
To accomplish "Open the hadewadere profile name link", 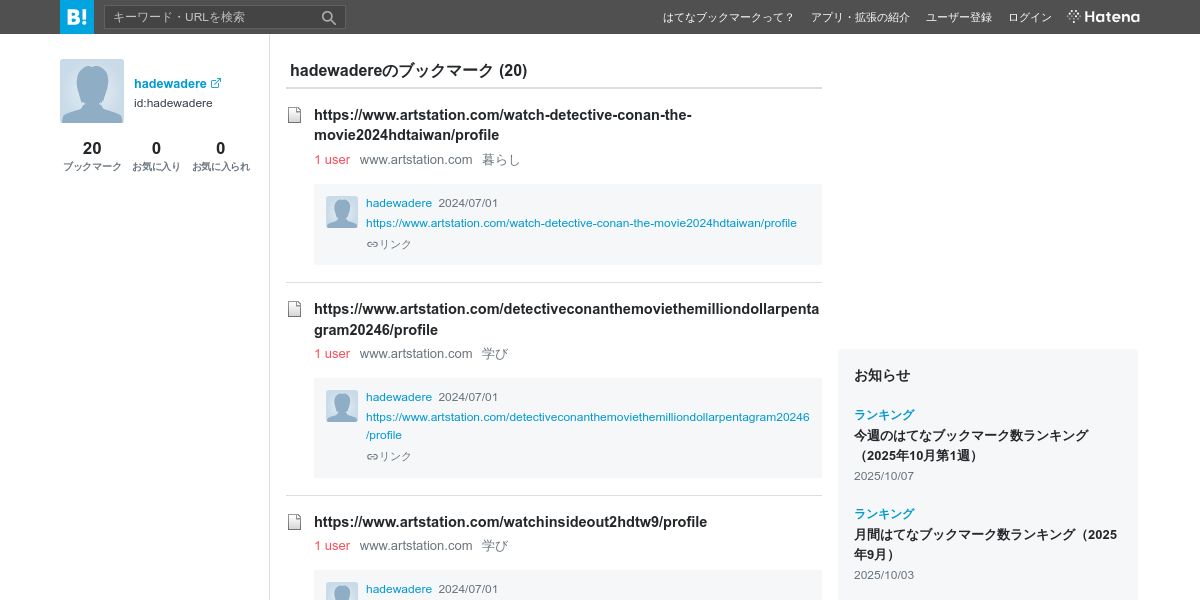I will pos(170,84).
